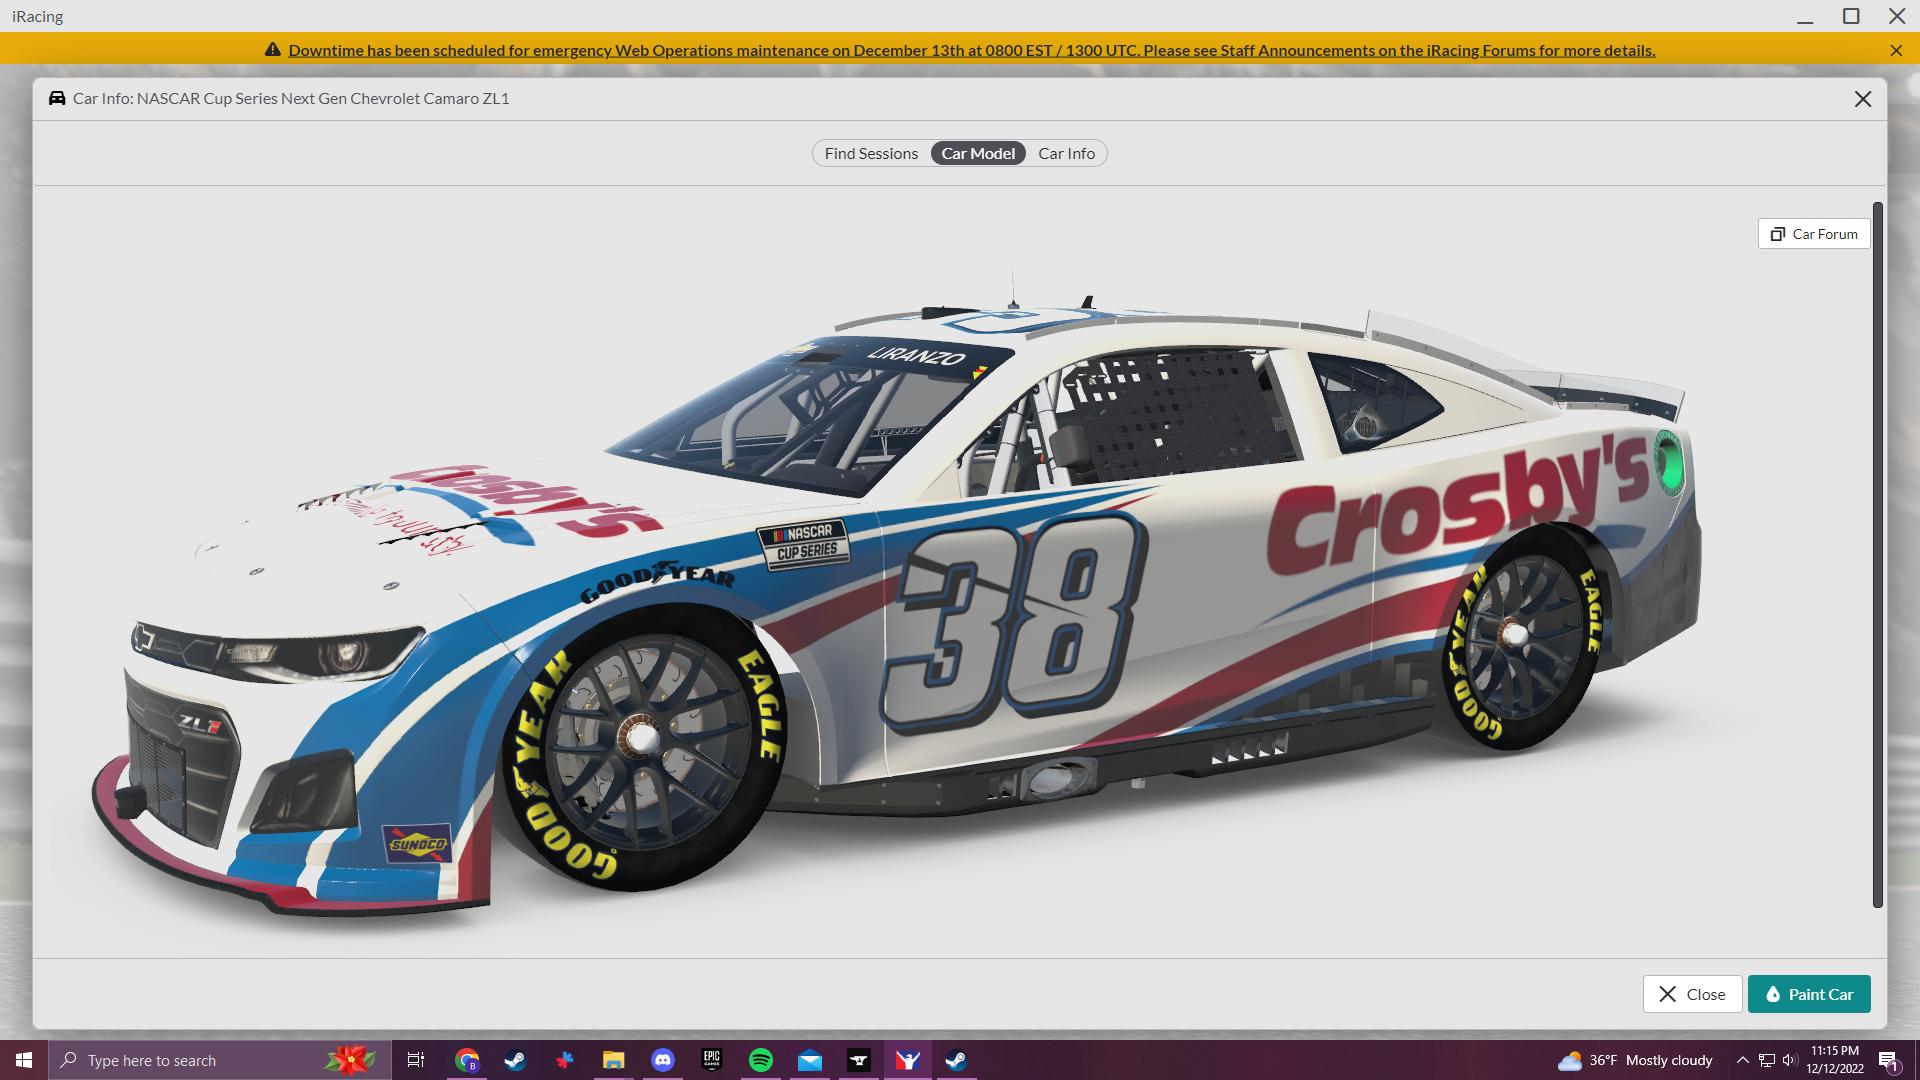Open the Action Center notifications
1920x1080 pixels.
tap(1889, 1060)
